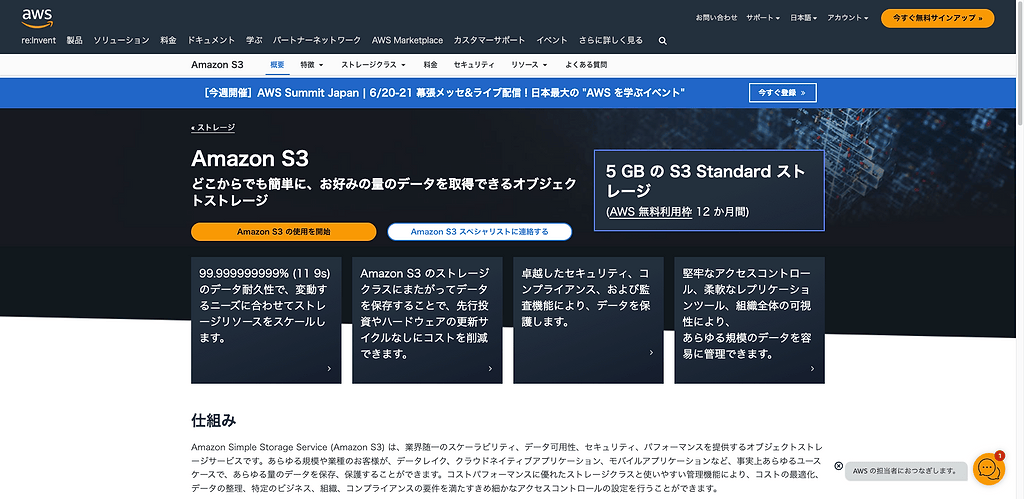Click the 5 GB S3 Standard free tier box

709,191
